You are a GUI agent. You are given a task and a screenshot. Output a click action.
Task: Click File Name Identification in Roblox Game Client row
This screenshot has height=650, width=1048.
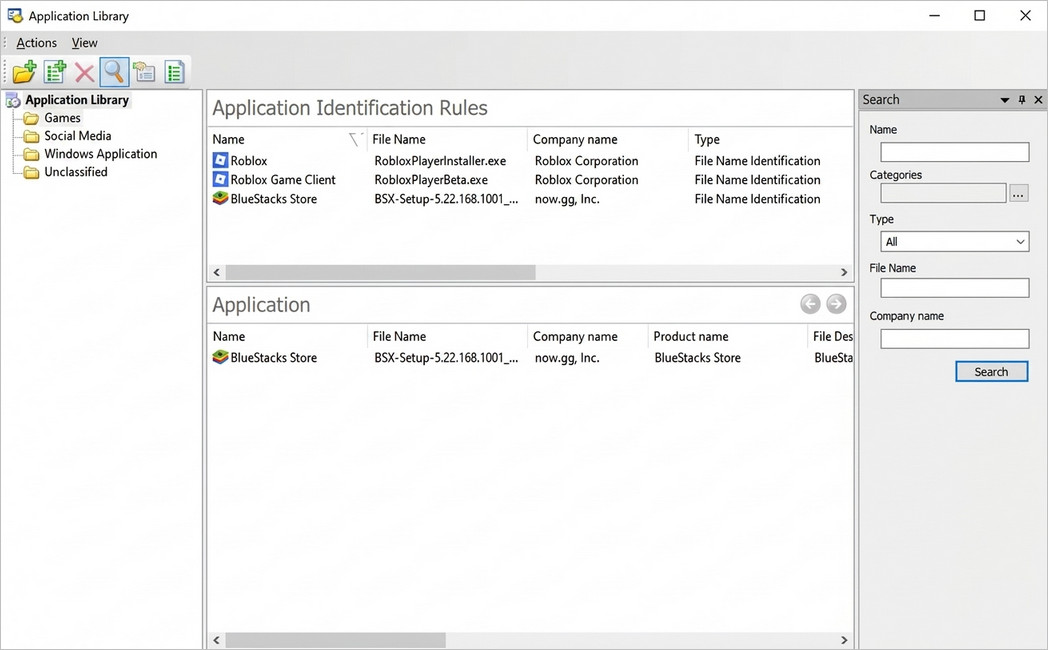click(x=757, y=180)
